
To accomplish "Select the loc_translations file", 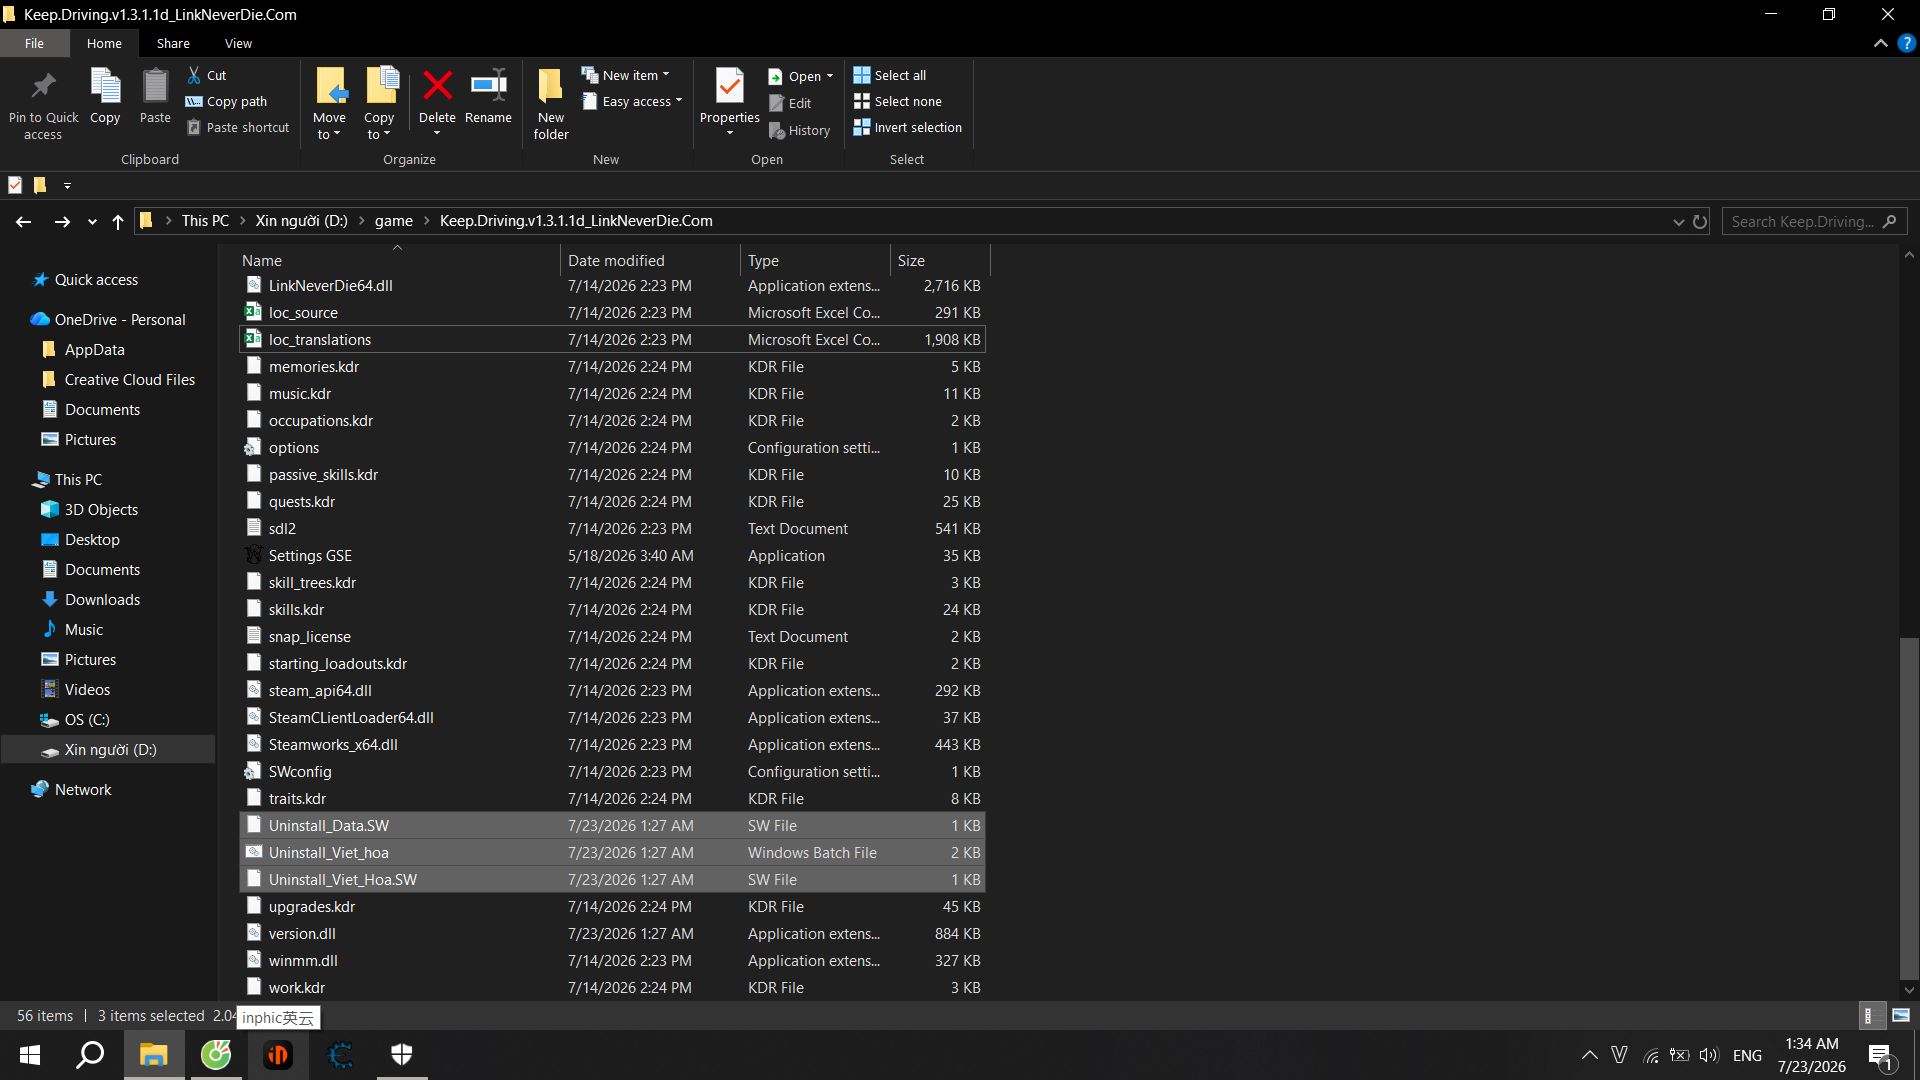I will click(x=612, y=339).
